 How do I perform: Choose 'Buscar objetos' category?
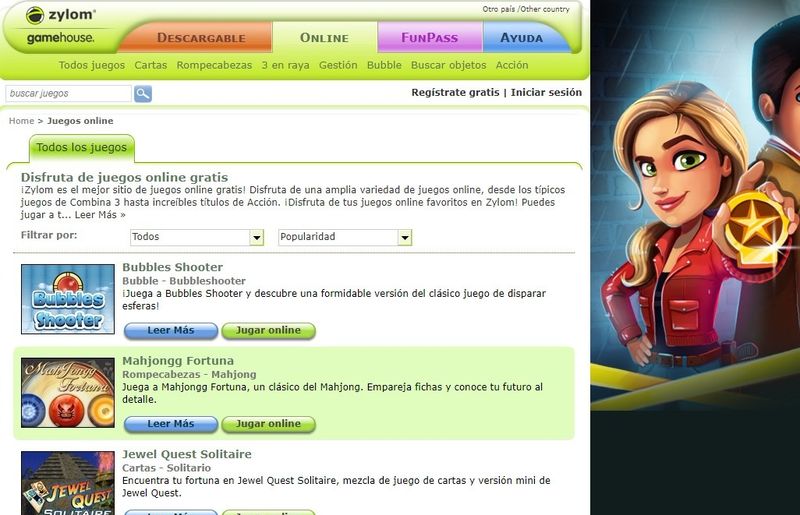(448, 65)
